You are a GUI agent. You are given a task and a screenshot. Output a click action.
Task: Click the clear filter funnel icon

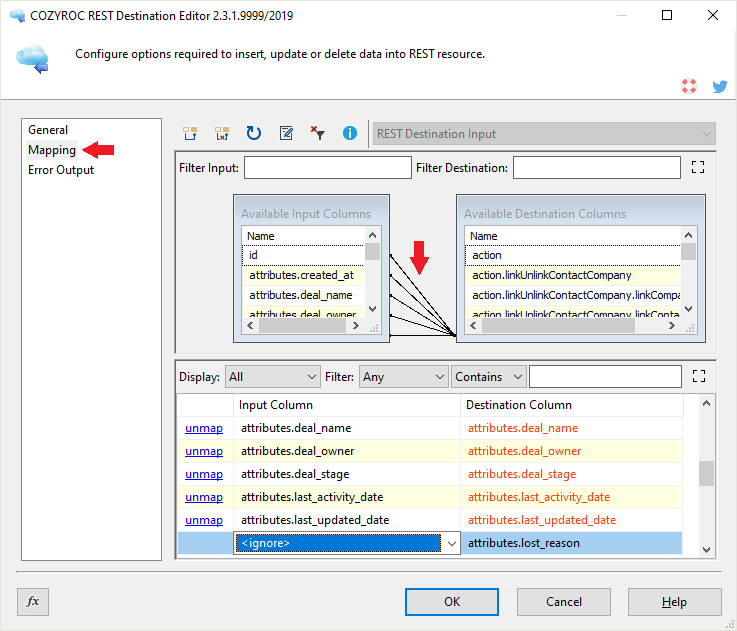[318, 134]
